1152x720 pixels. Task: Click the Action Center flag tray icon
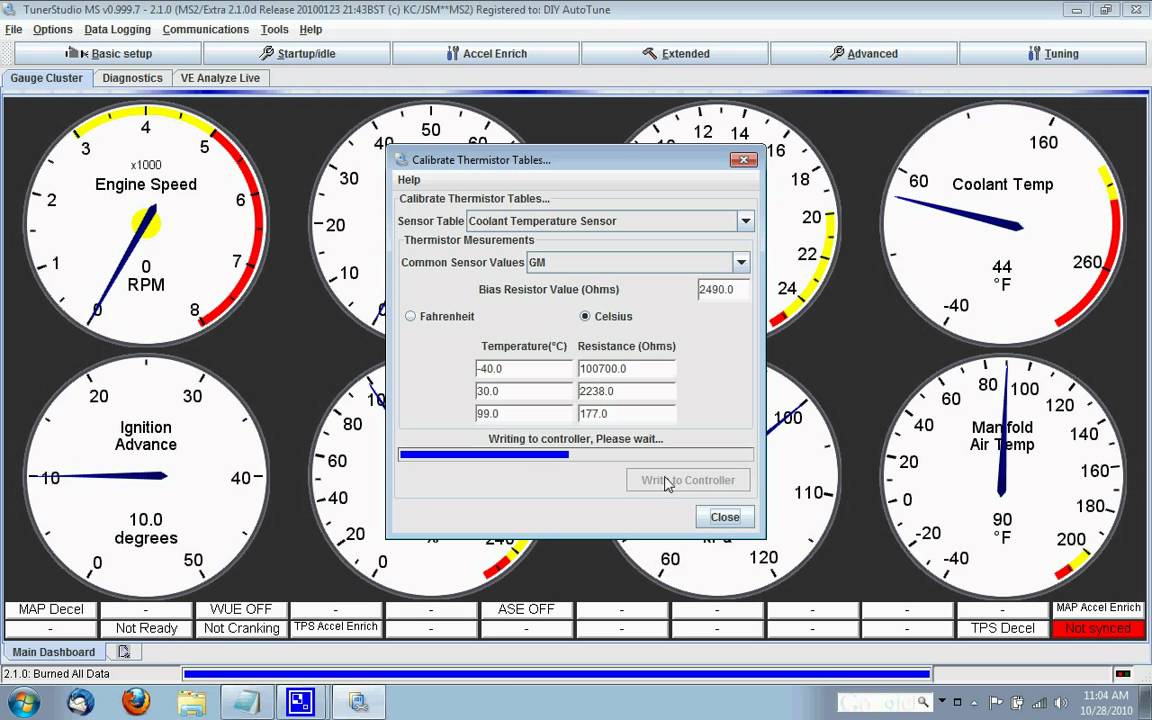point(996,703)
